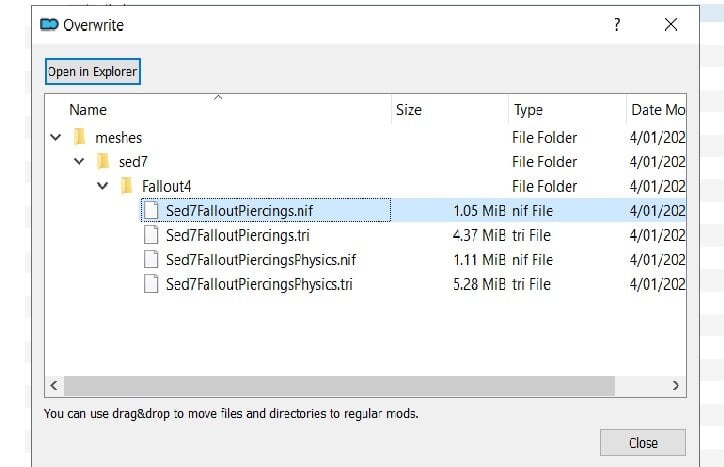
Task: Click the Mod Organizer icon in title bar
Action: [49, 24]
